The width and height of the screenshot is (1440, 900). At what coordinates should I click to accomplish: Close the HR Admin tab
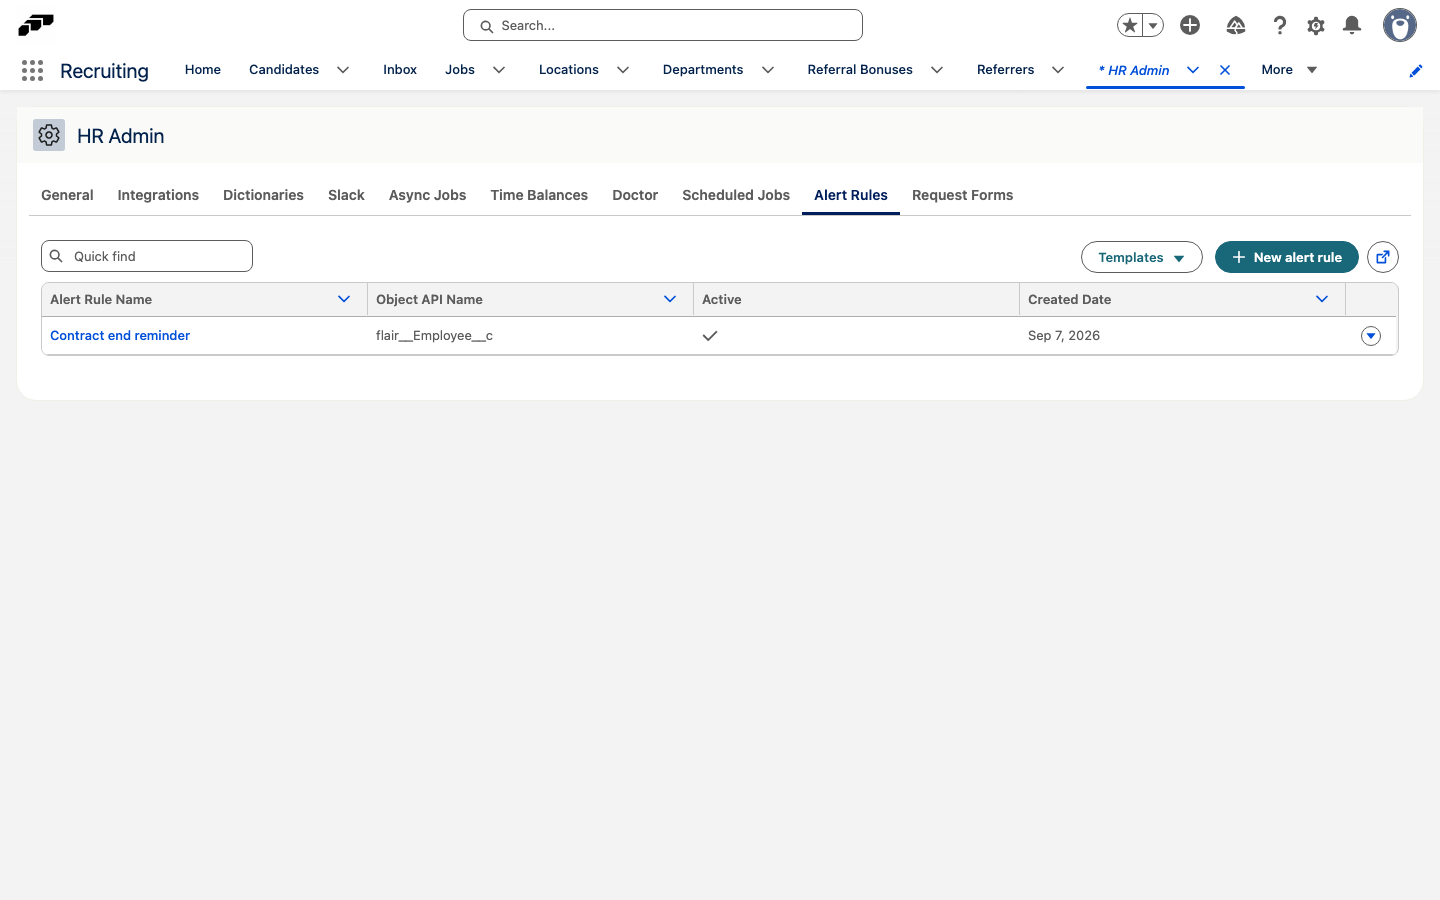pos(1225,70)
